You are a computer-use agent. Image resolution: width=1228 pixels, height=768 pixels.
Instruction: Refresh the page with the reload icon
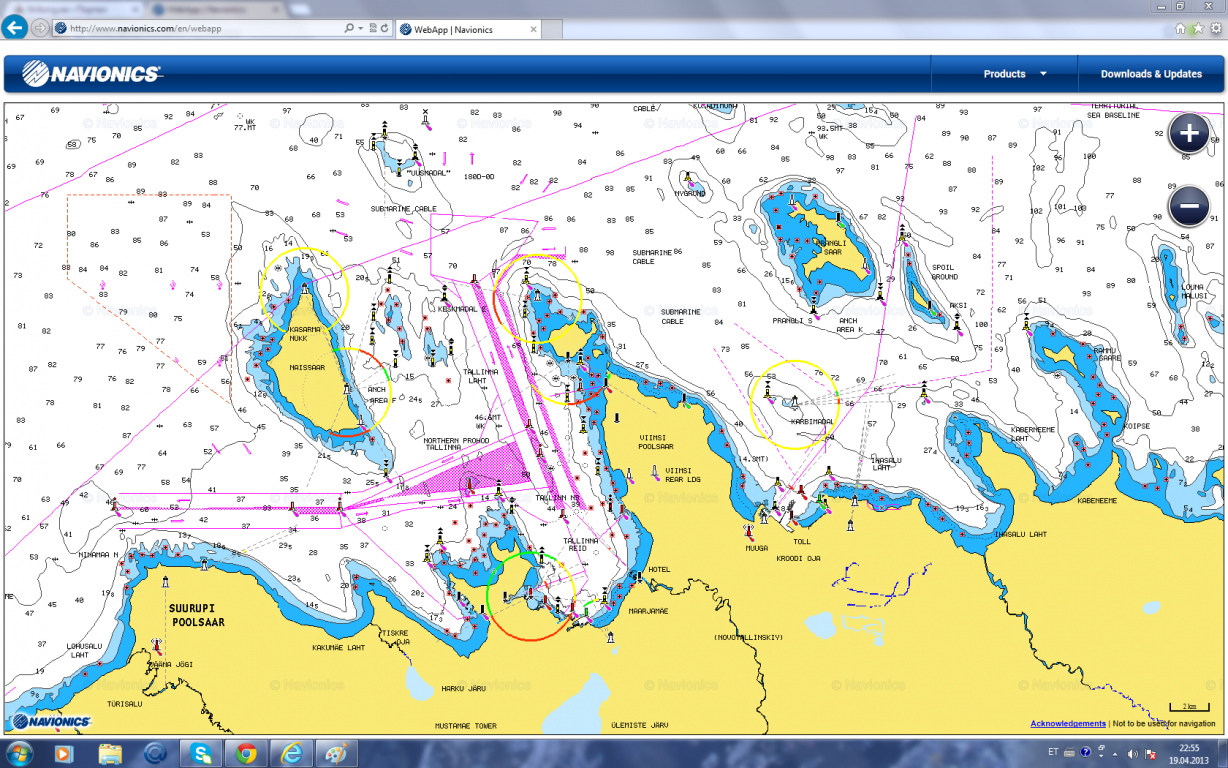[385, 29]
